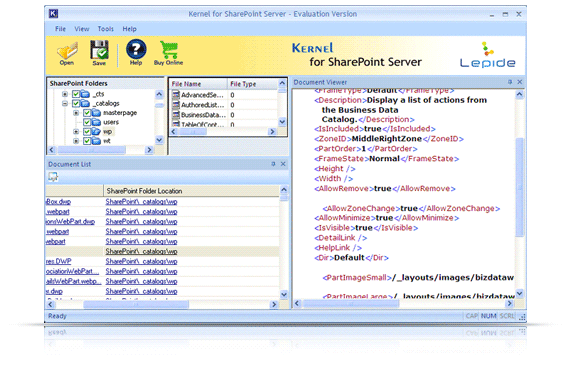Click scroll-down arrow in SharePoint Folders tree
The image size is (570, 366).
click(159, 140)
